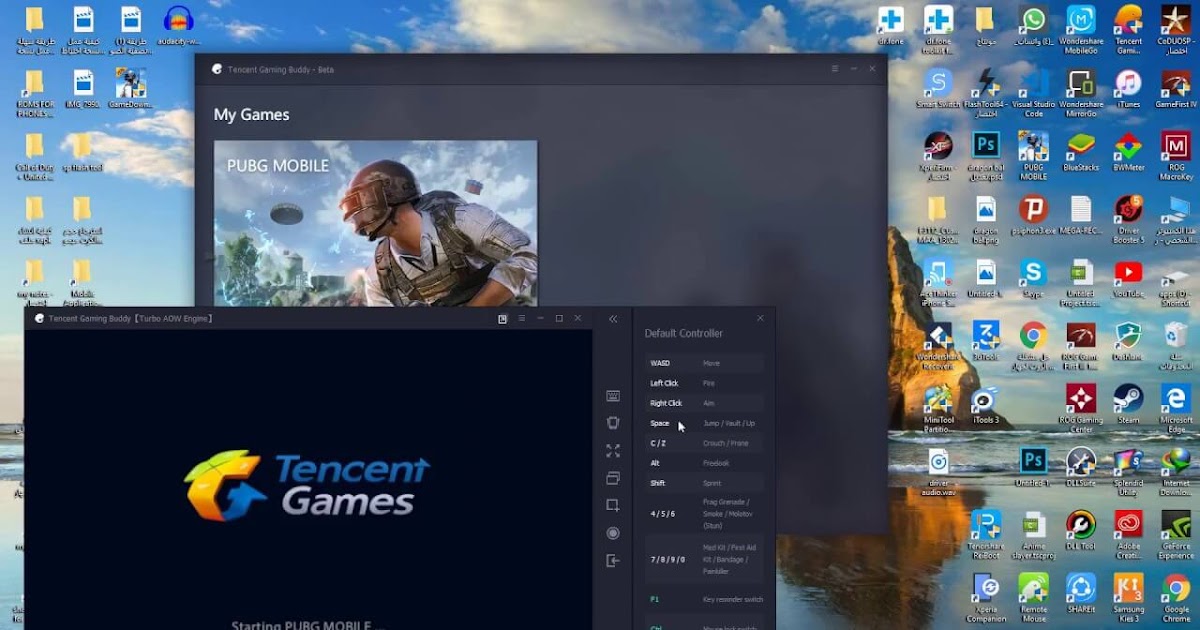The height and width of the screenshot is (630, 1200).
Task: Click the exit arrow icon in the emulator sidebar
Action: point(613,561)
